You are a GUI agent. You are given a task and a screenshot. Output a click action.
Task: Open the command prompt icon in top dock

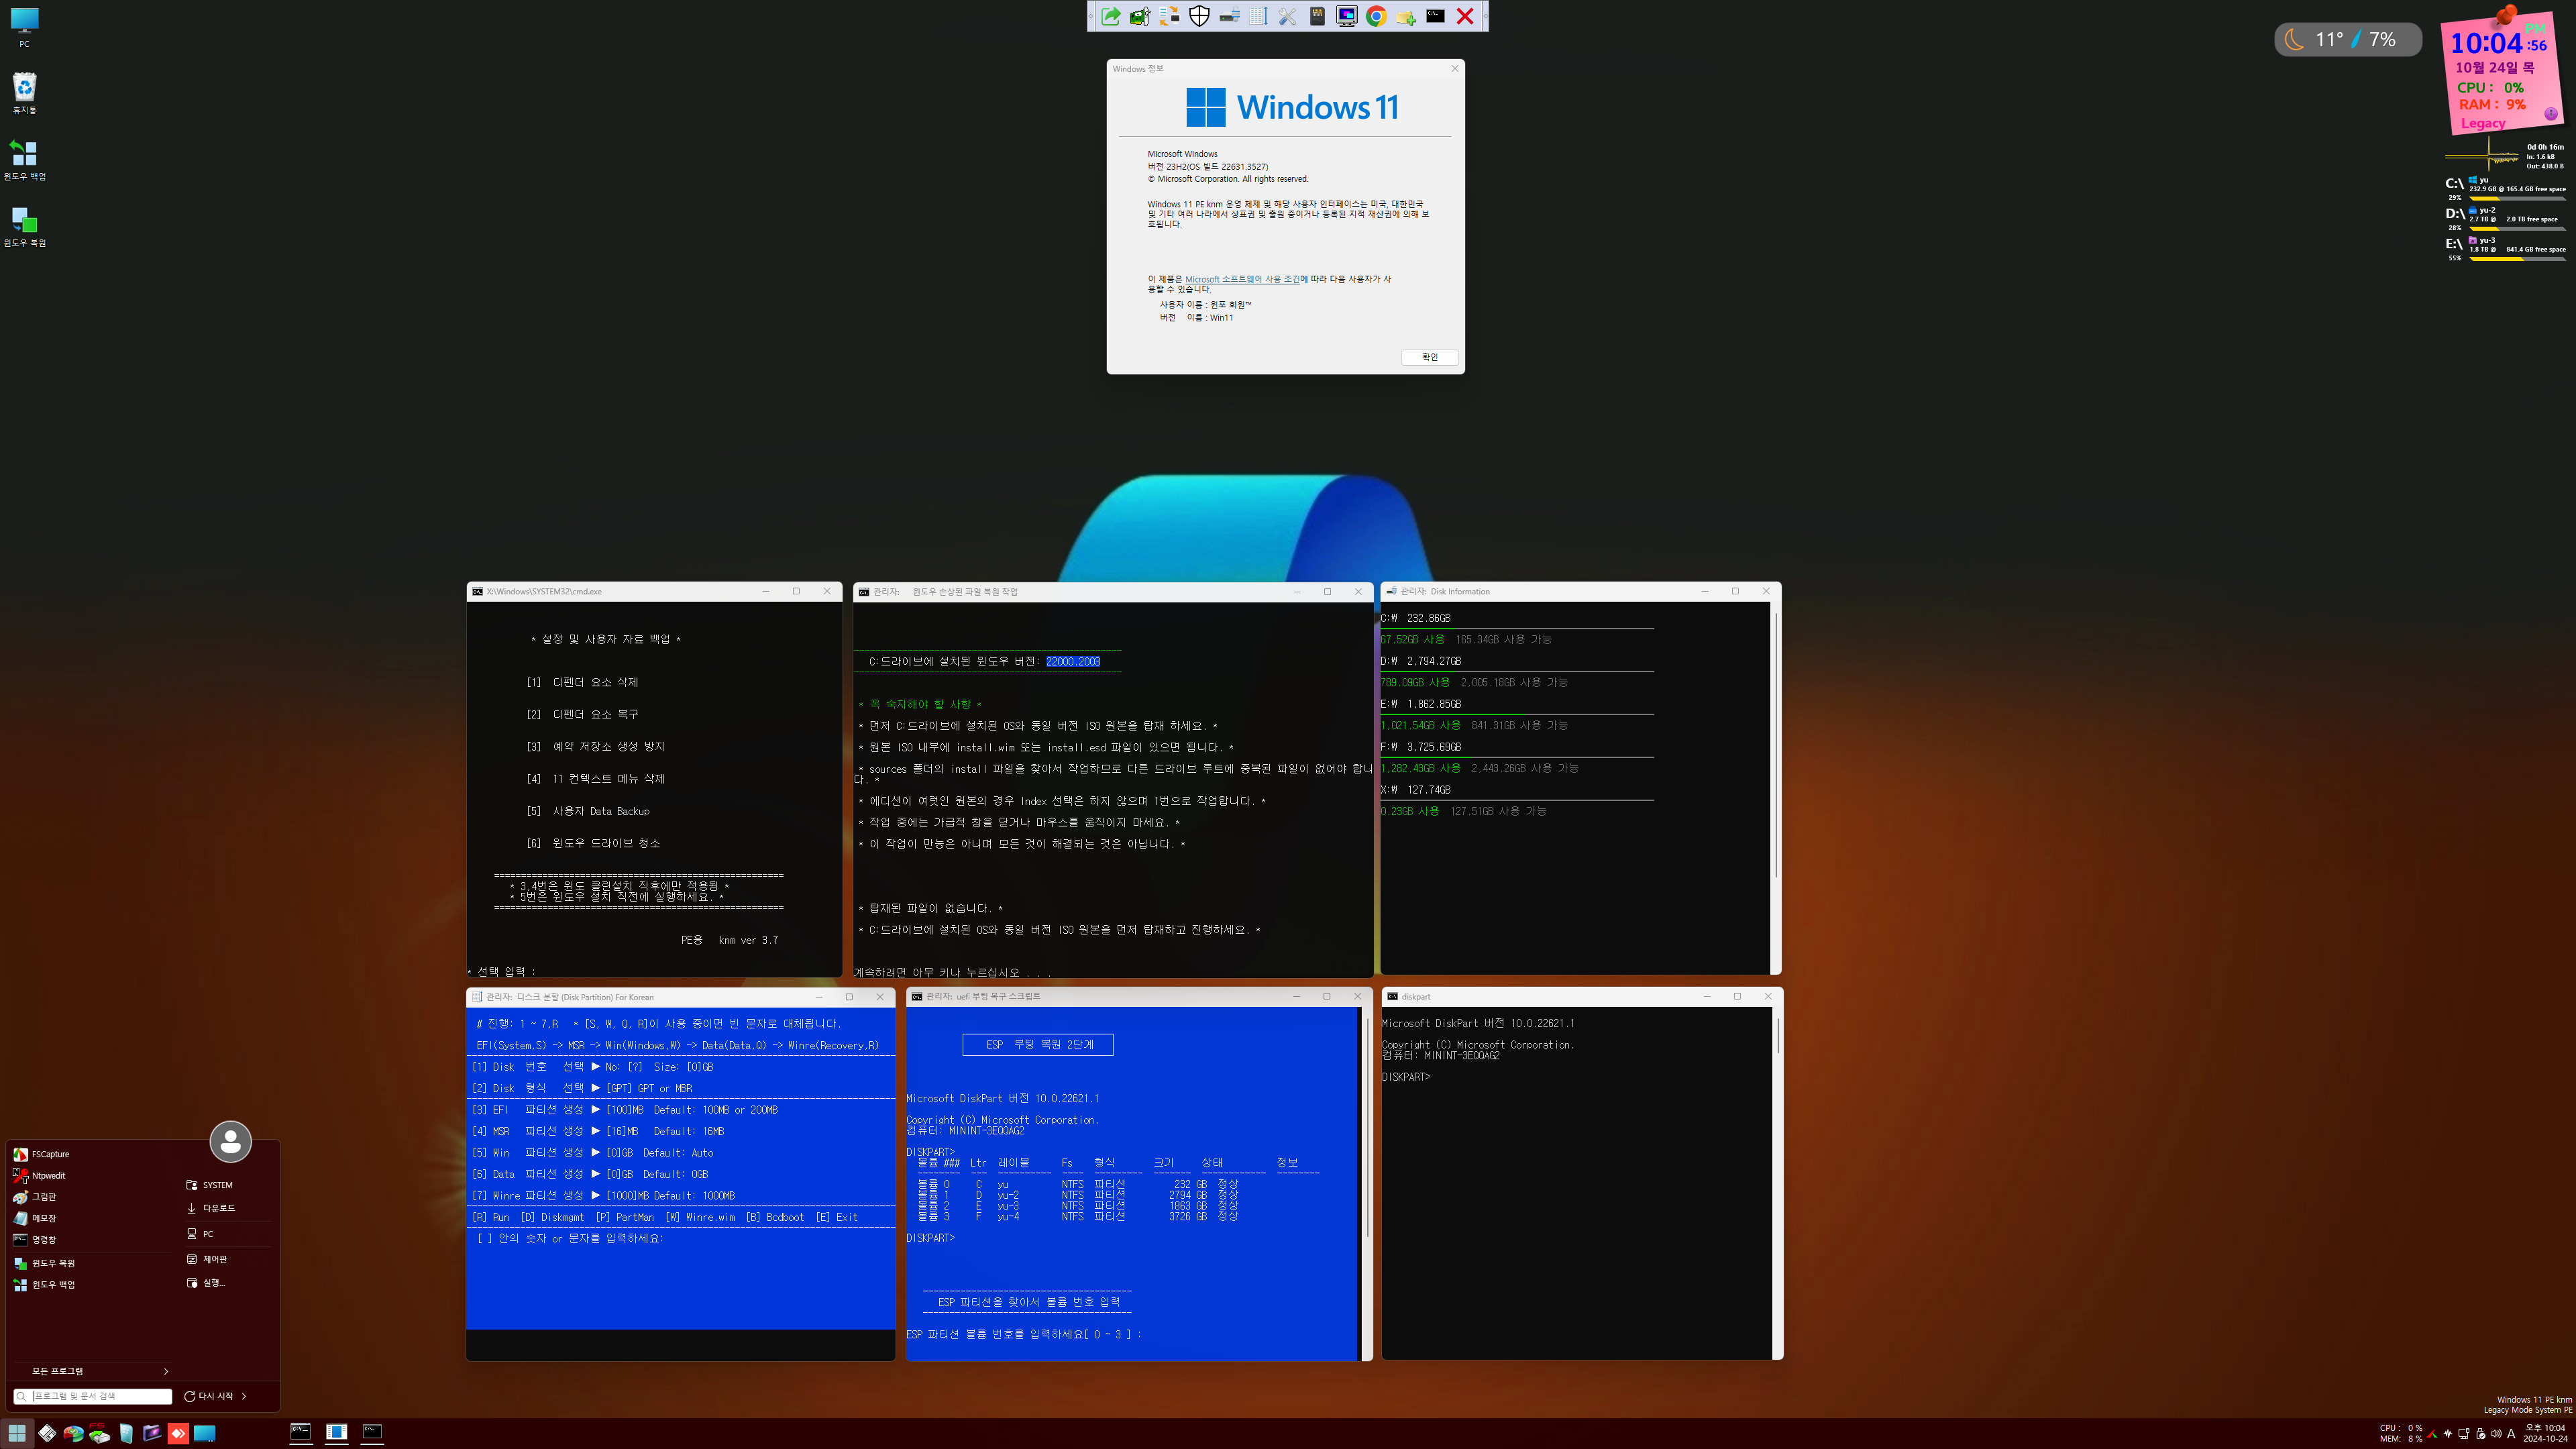(1435, 16)
